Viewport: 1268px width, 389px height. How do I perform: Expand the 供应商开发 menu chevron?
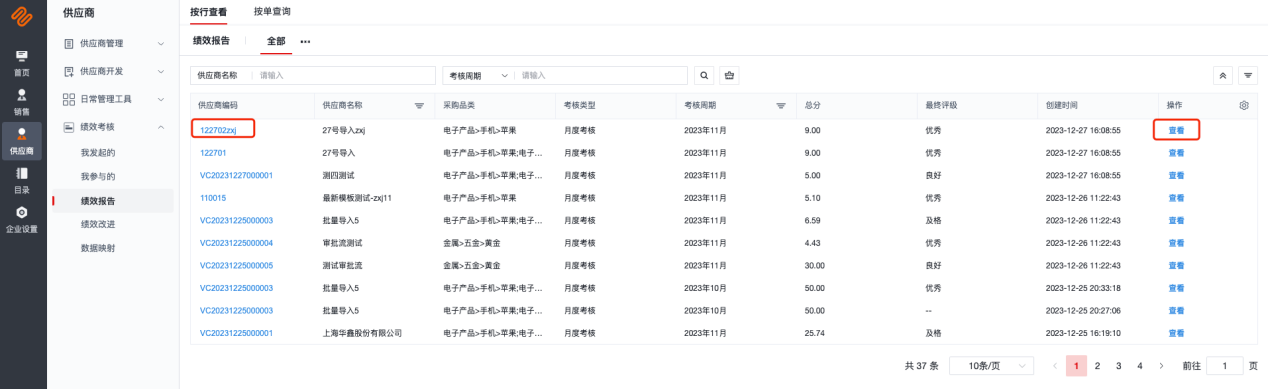pos(161,71)
